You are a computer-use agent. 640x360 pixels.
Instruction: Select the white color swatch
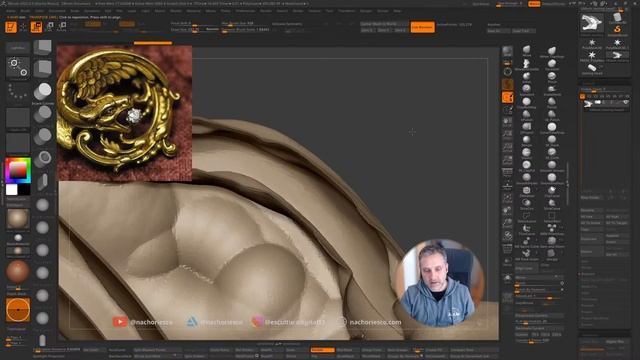pos(11,189)
